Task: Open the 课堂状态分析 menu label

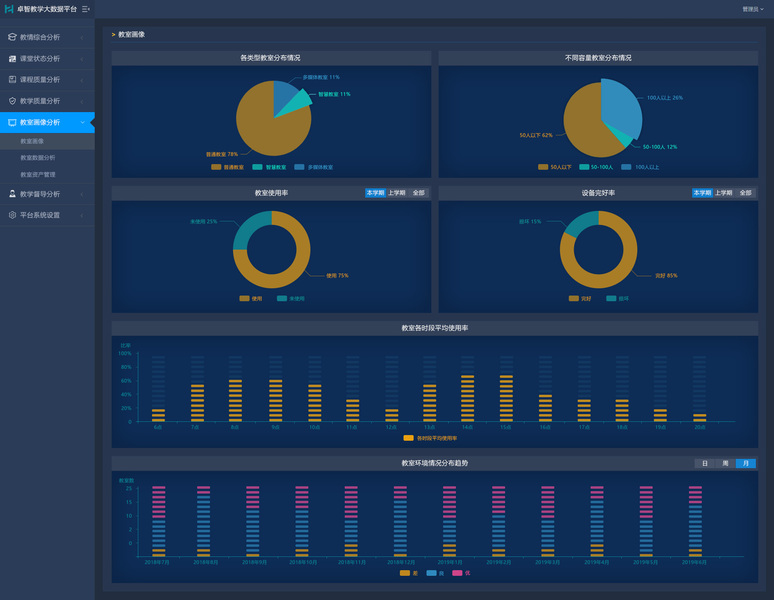Action: coord(40,58)
